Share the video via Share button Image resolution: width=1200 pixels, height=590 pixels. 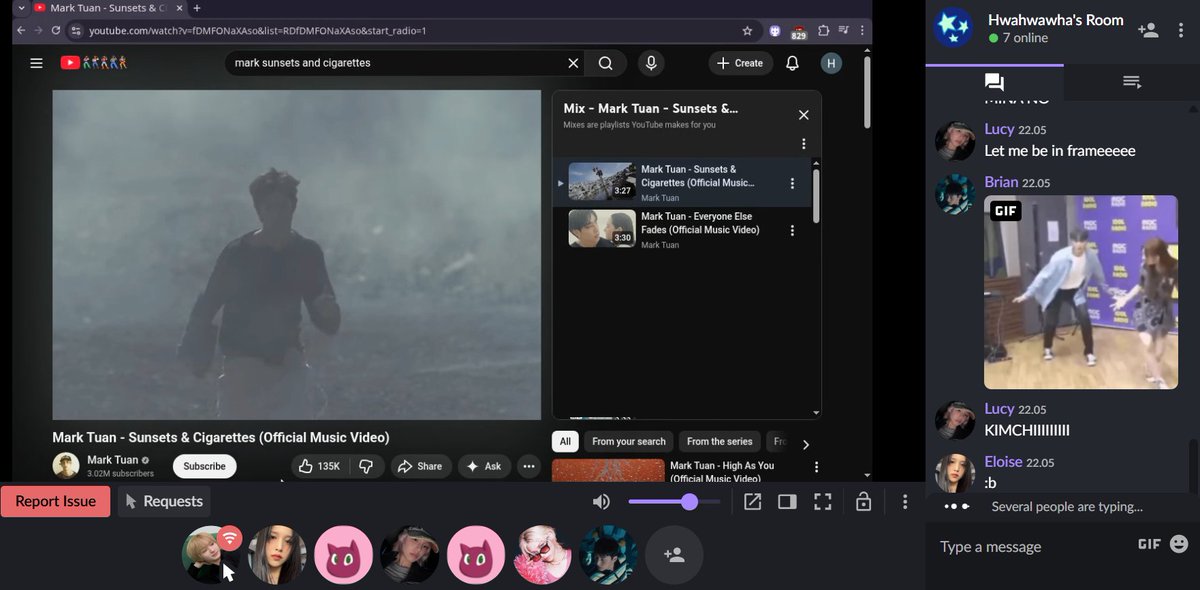(419, 466)
